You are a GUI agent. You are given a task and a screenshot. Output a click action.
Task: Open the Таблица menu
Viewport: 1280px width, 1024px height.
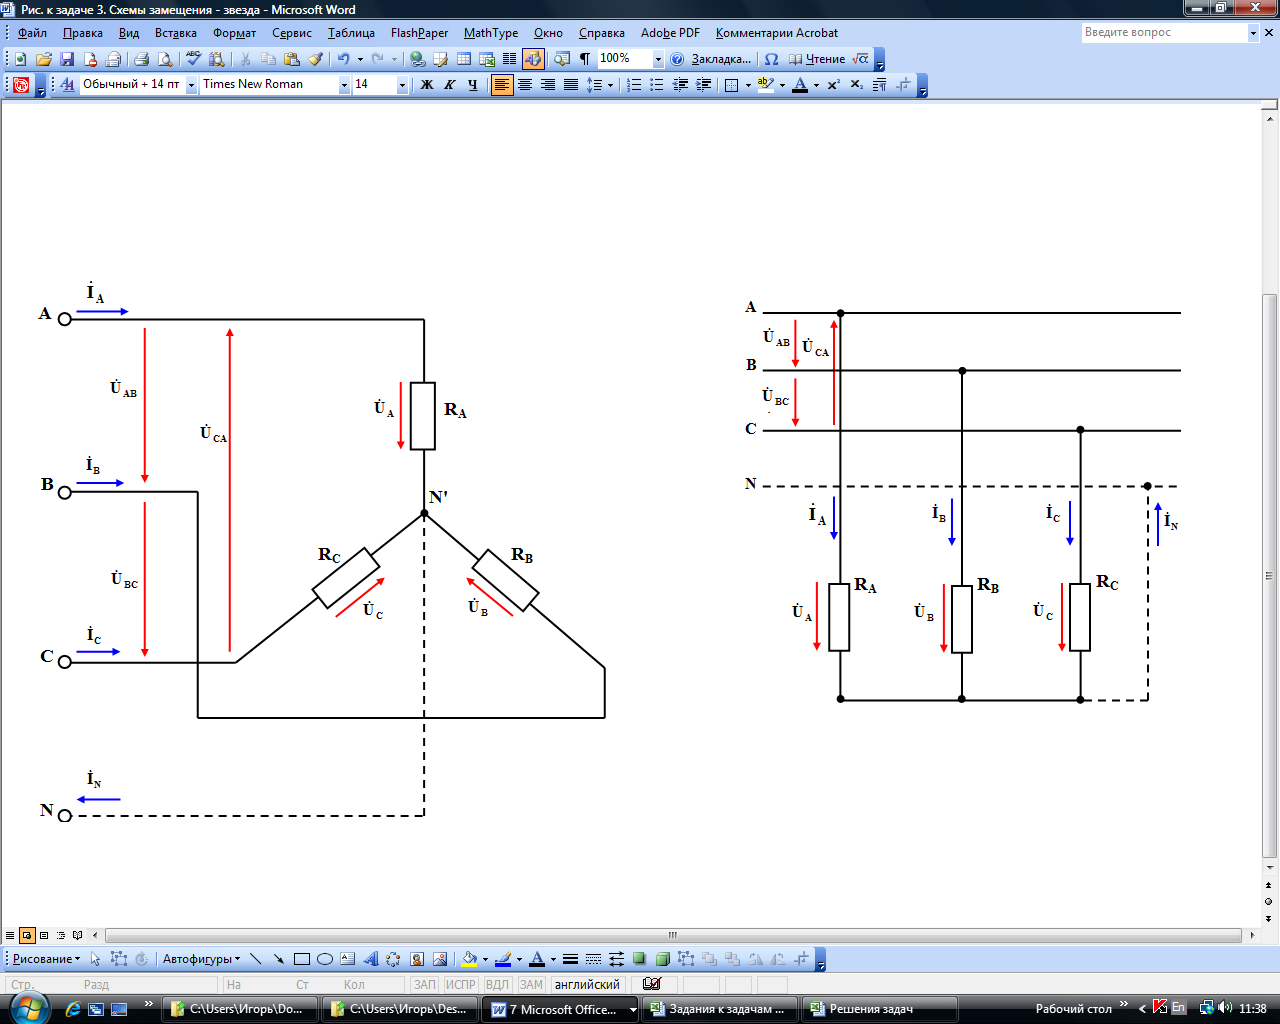[351, 33]
